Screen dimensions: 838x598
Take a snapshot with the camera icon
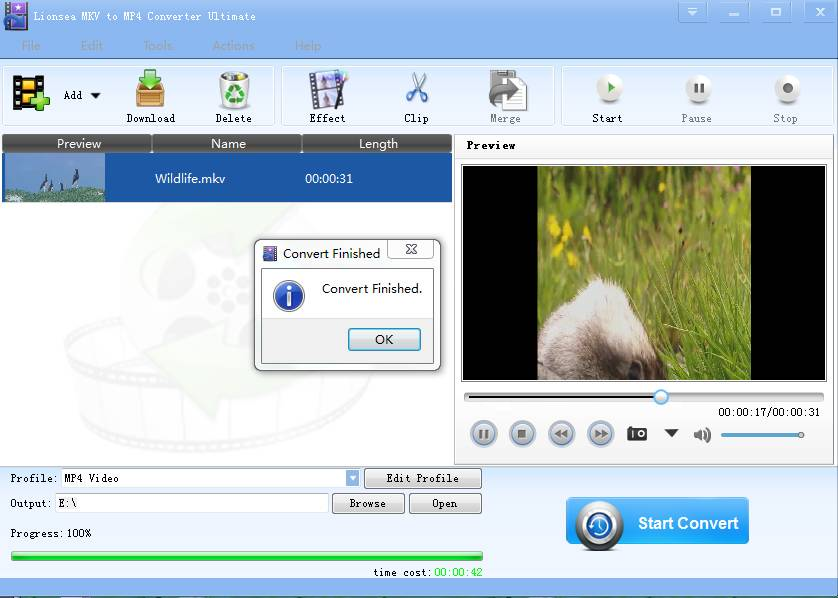pos(637,434)
